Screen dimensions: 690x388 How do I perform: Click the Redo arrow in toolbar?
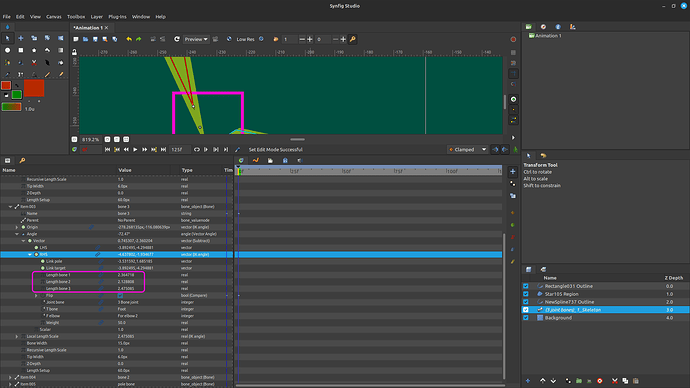(139, 39)
